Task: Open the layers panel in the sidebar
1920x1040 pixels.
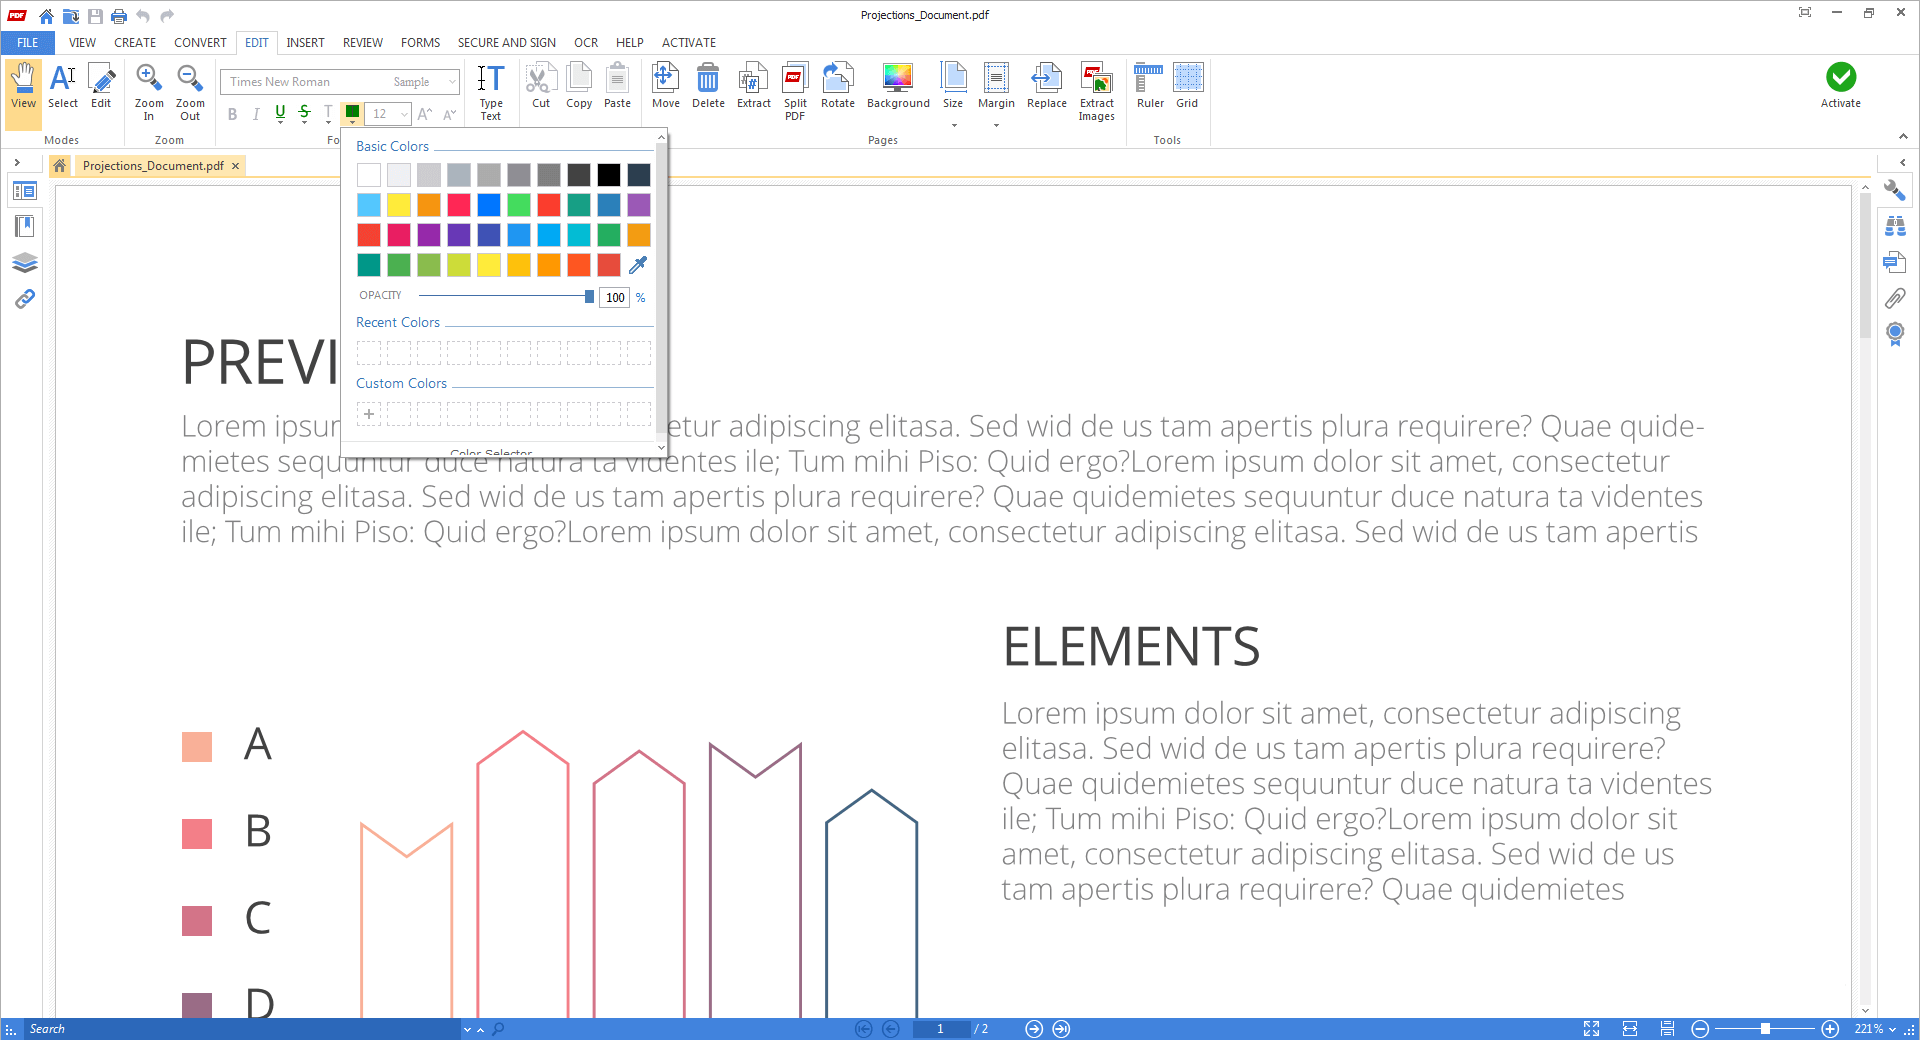Action: click(x=25, y=263)
